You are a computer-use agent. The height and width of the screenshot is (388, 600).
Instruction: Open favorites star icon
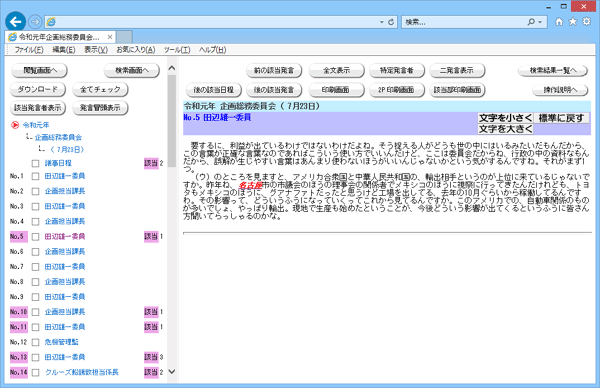pyautogui.click(x=573, y=21)
